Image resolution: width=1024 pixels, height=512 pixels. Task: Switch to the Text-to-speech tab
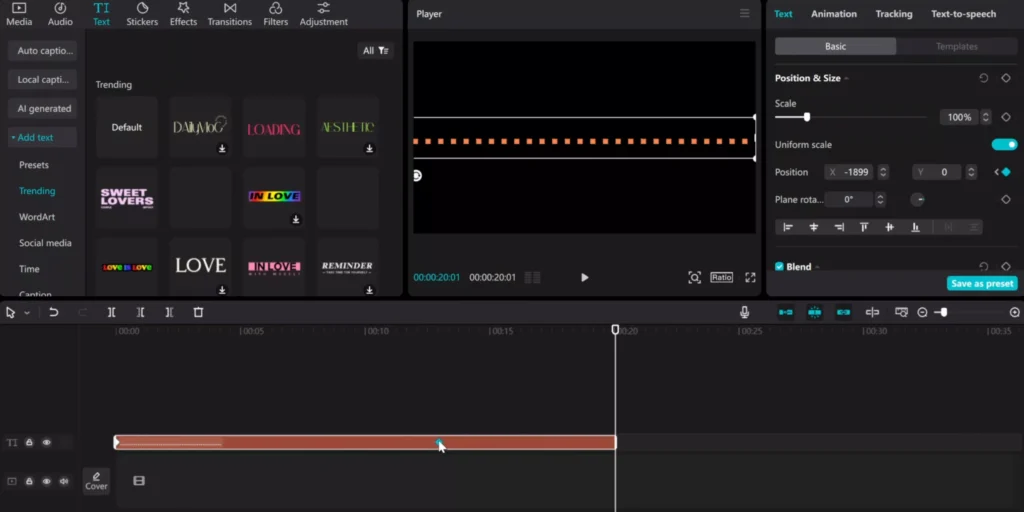(x=964, y=14)
